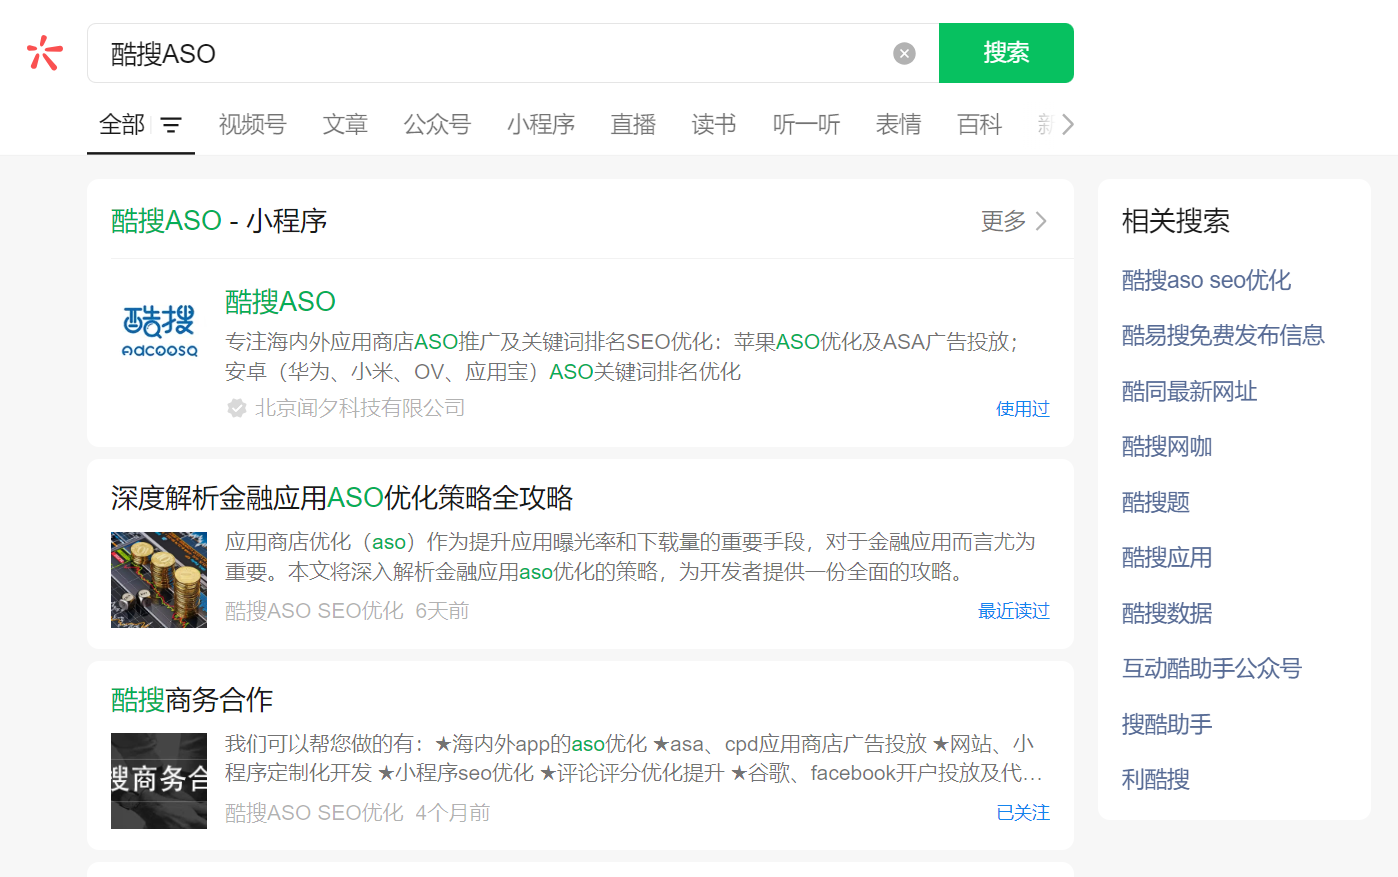Screen dimensions: 1398x877
Task: Search related term 酷易搜免费发布信息
Action: coord(1223,335)
